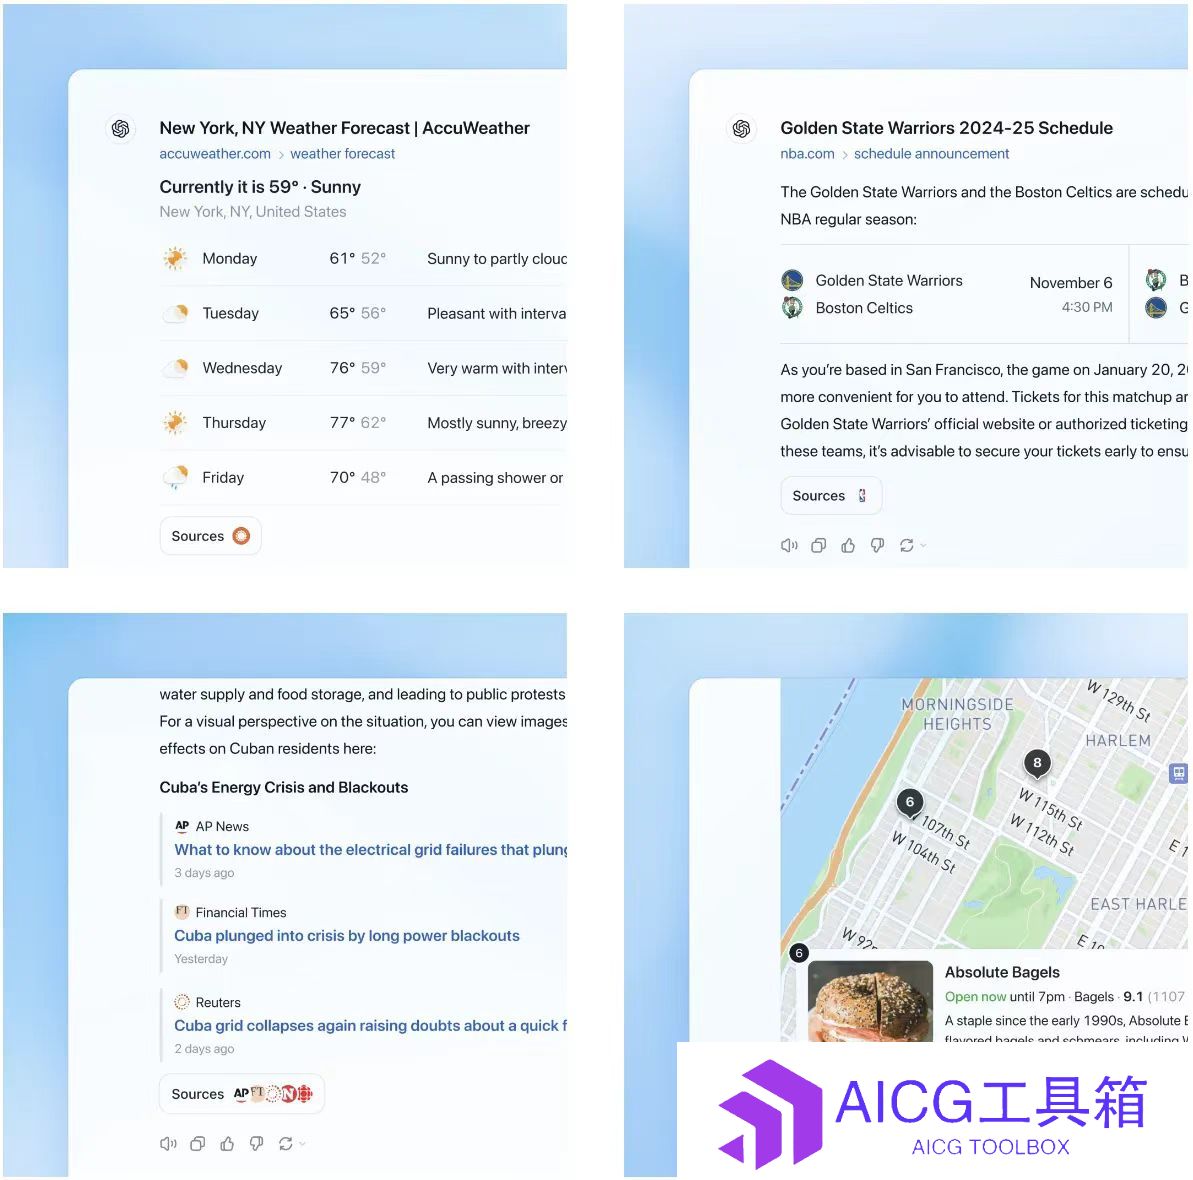Thumbs up the Warriors schedule answer
The image size is (1193, 1180).
pos(848,545)
